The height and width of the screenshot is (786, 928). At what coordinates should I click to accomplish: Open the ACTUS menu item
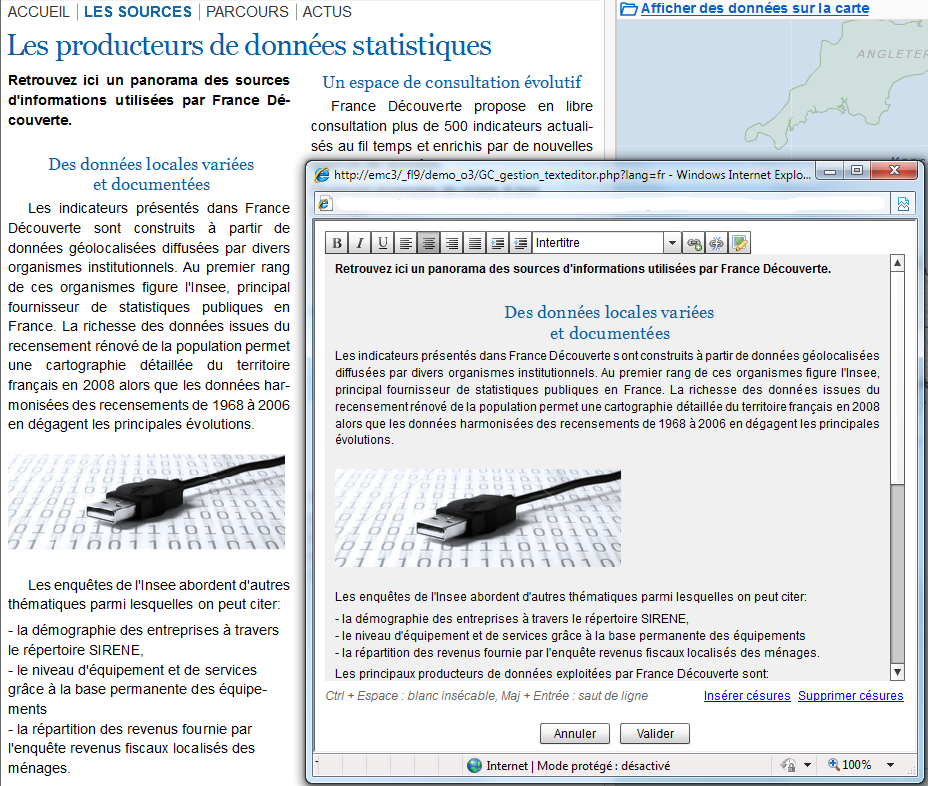pyautogui.click(x=327, y=12)
